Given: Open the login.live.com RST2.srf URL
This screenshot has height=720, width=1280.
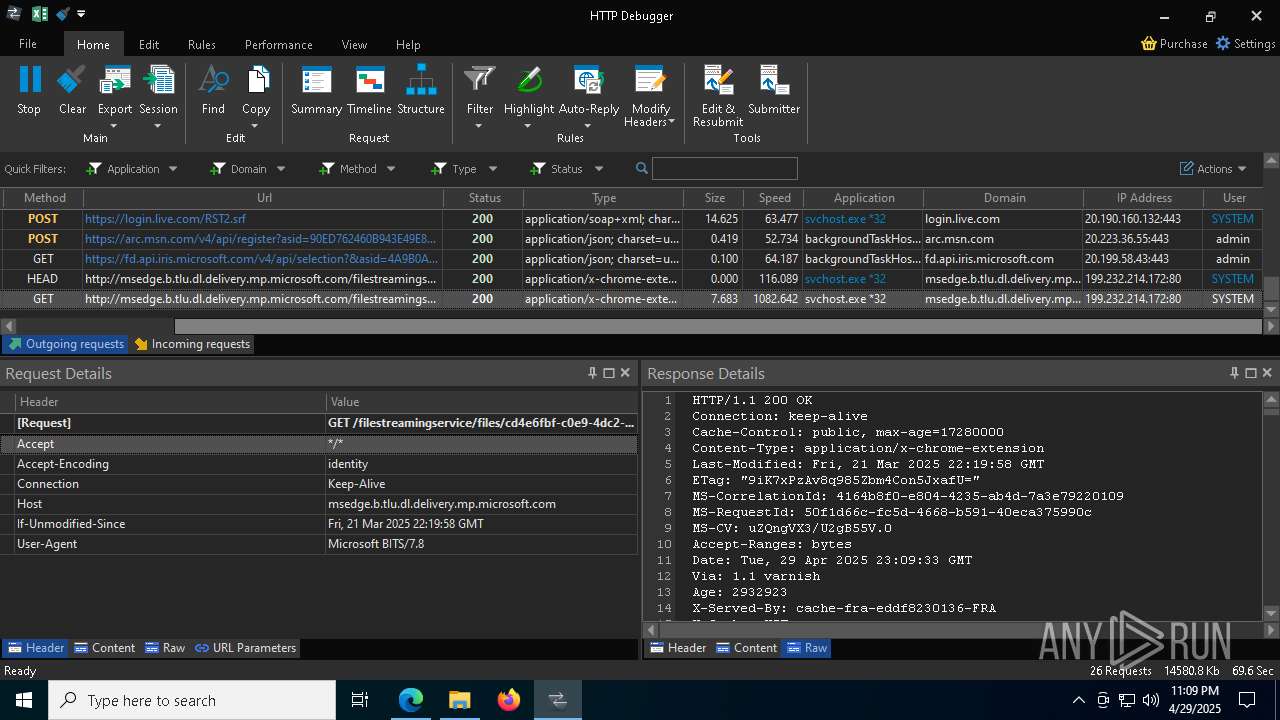Looking at the screenshot, I should [x=165, y=219].
